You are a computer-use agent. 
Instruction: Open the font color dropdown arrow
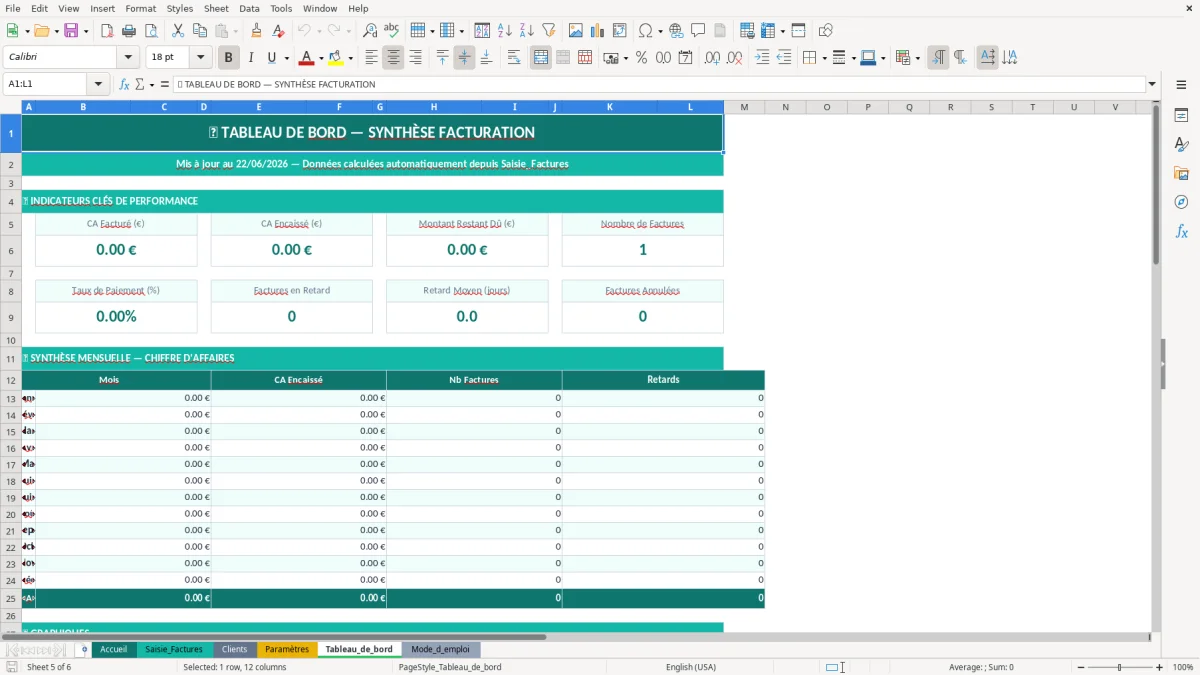[x=321, y=58]
